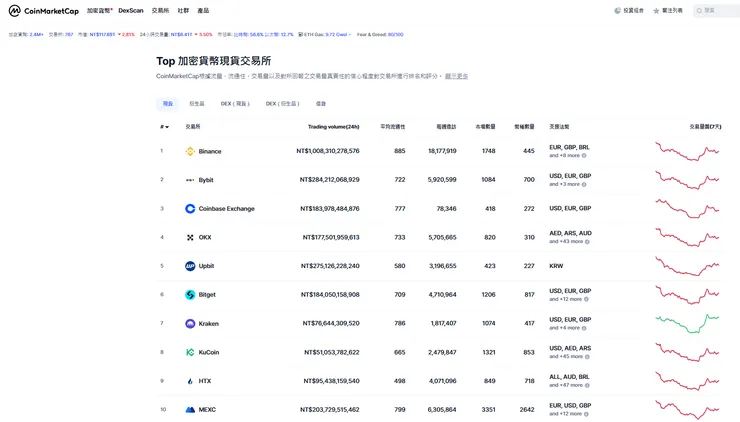Open the 投資組合 portfolio button
The width and height of the screenshot is (740, 422).
point(629,10)
